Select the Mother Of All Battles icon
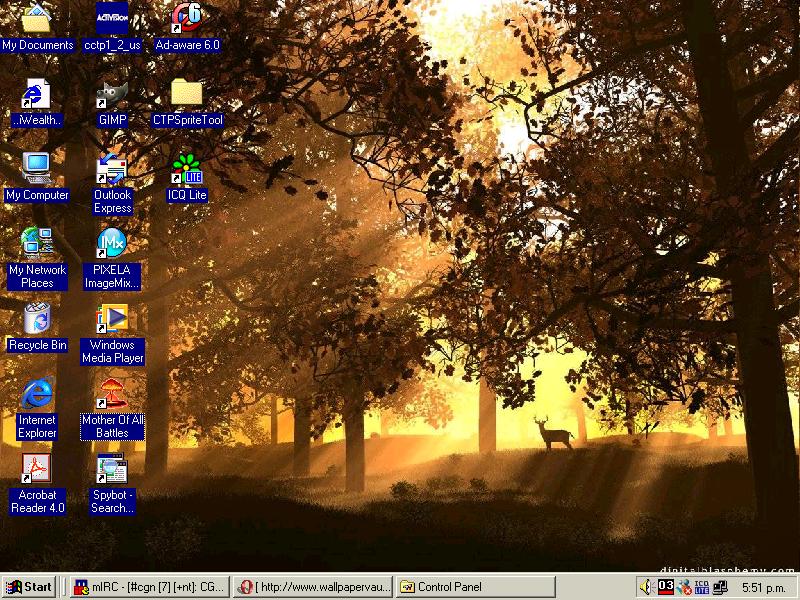Image resolution: width=800 pixels, height=600 pixels. [x=112, y=395]
